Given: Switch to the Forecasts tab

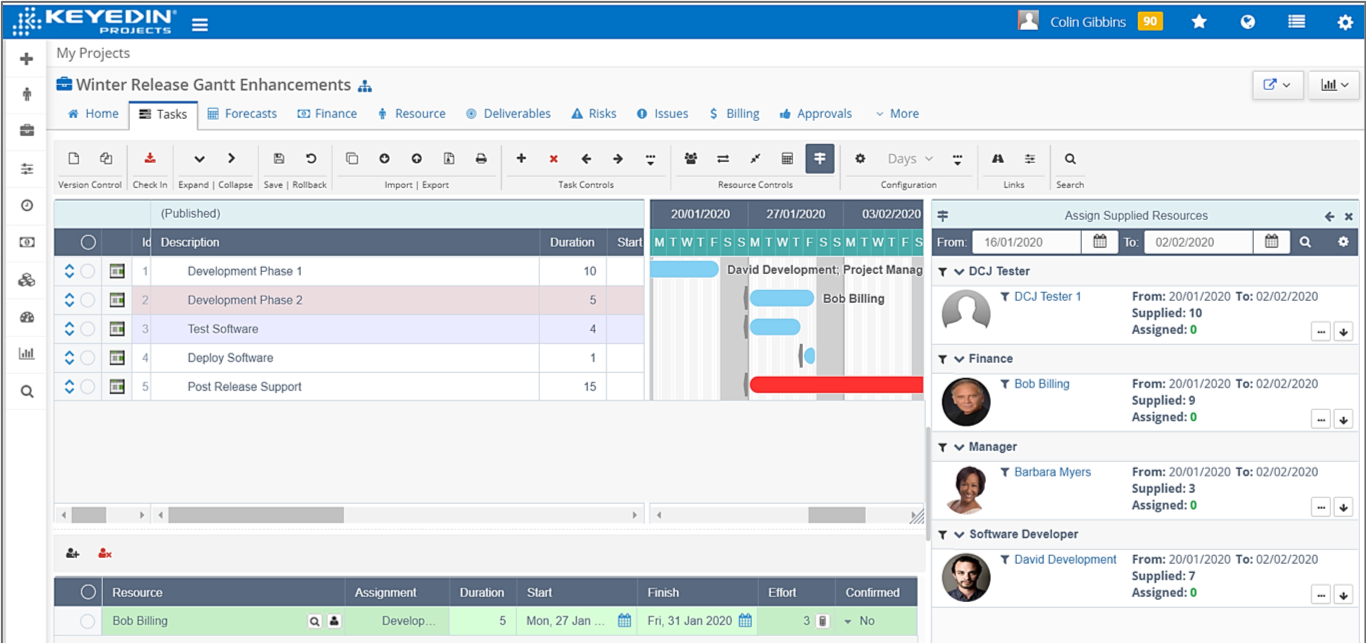Looking at the screenshot, I should [242, 114].
